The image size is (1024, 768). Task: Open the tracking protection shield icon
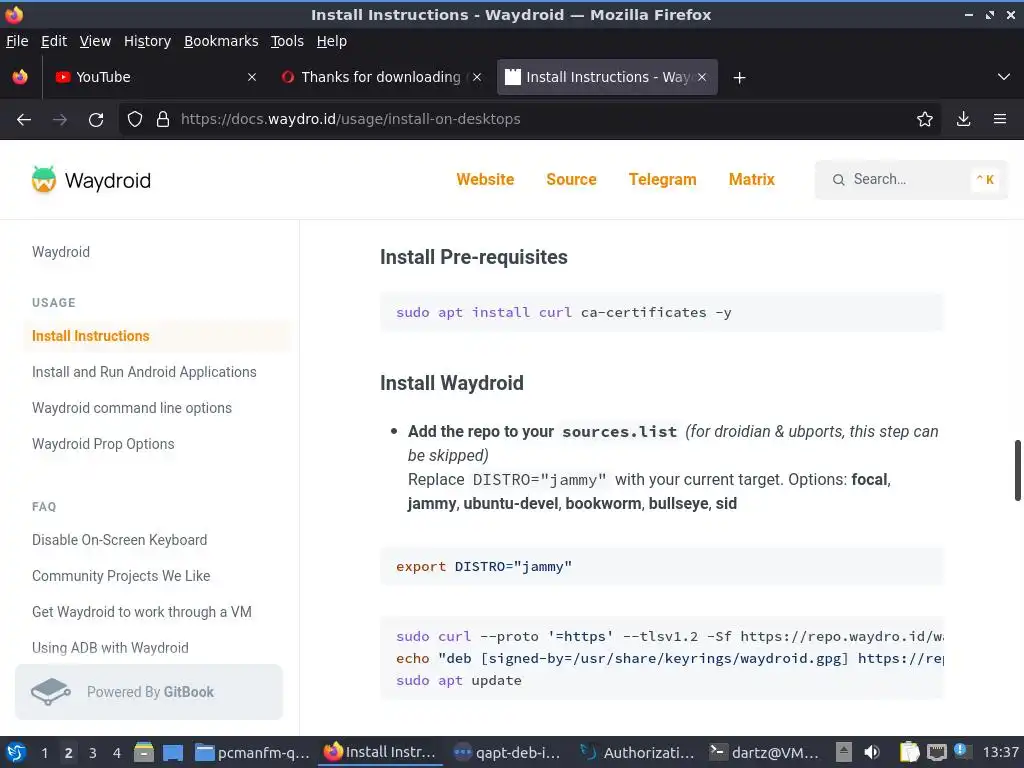135,120
